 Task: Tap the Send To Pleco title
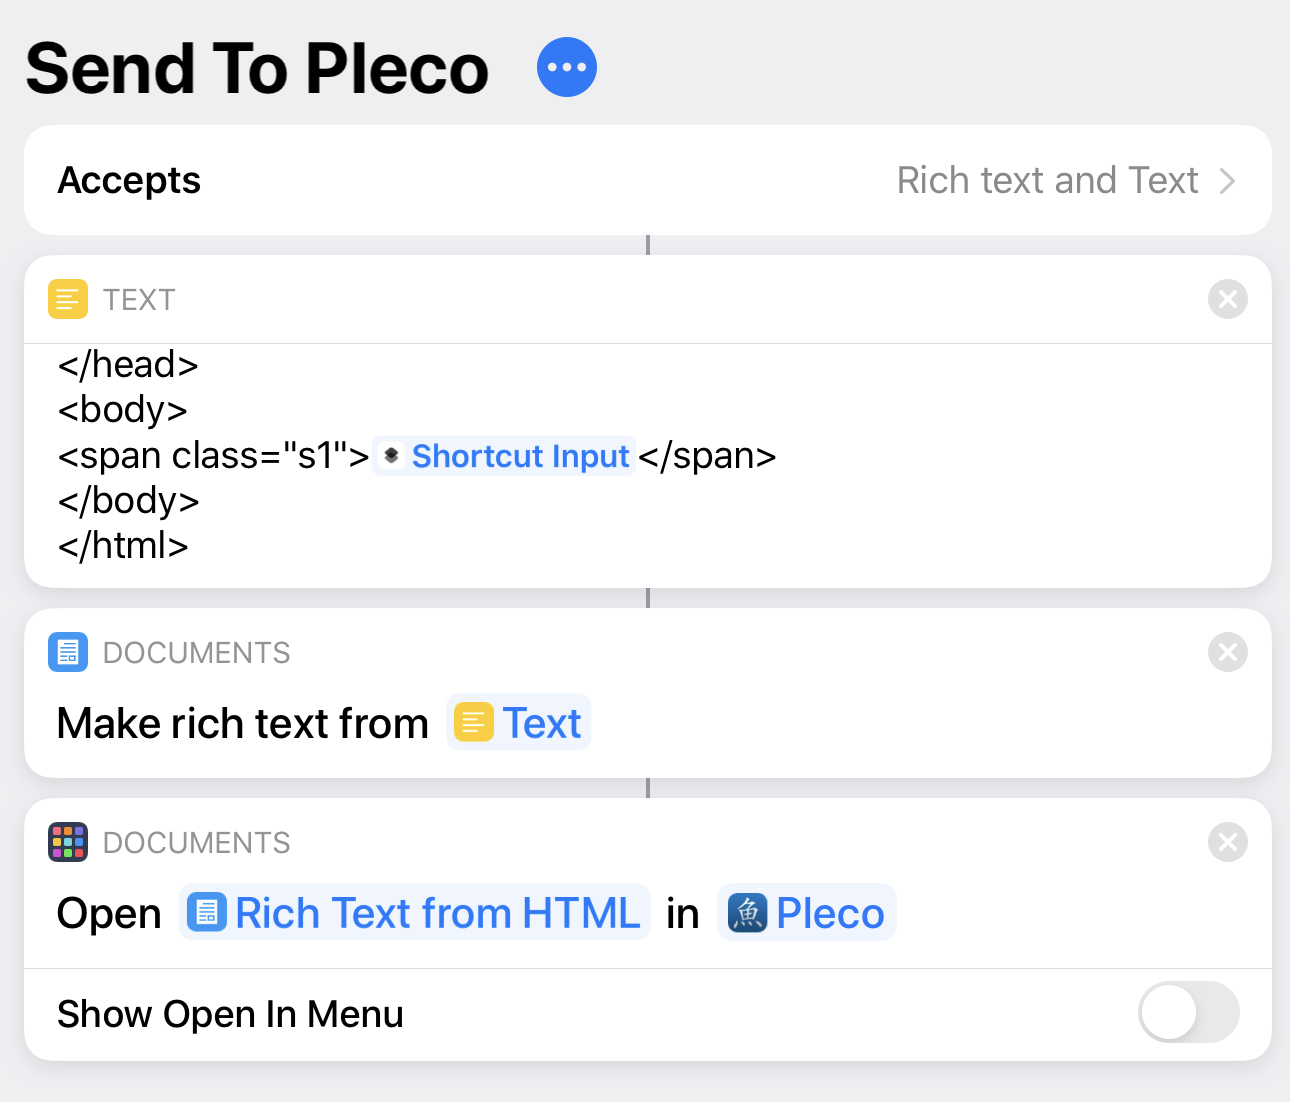coord(257,68)
